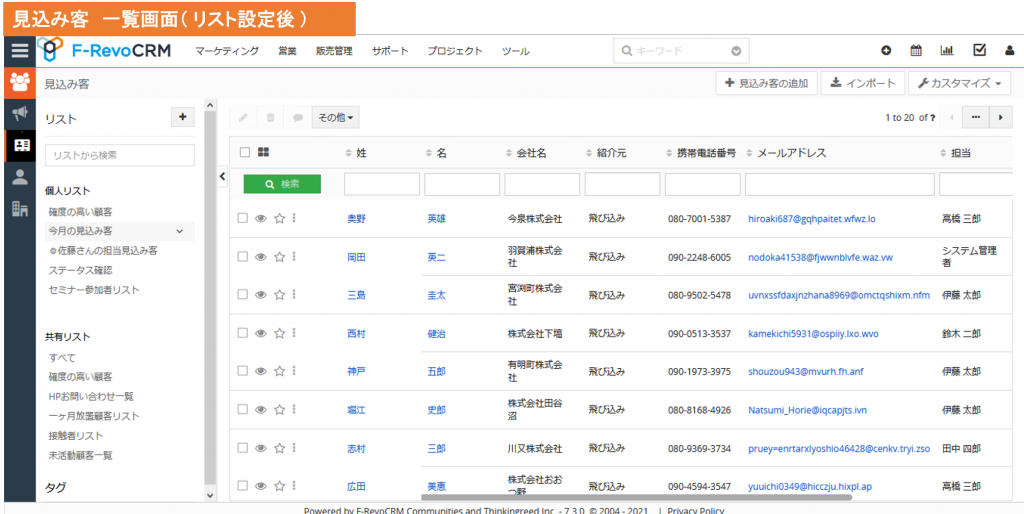Preview the 志村 record with eye icon
1024x514 pixels.
[261, 448]
